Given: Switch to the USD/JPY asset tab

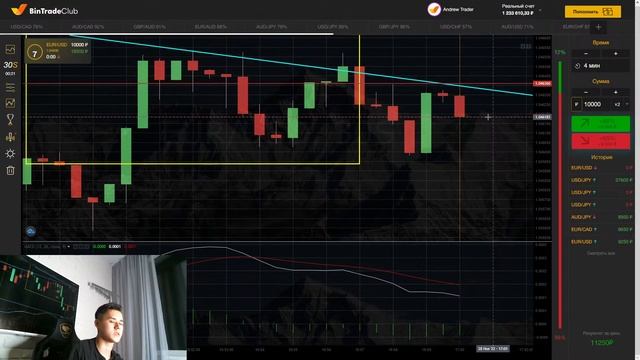Looking at the screenshot, I should tap(333, 27).
